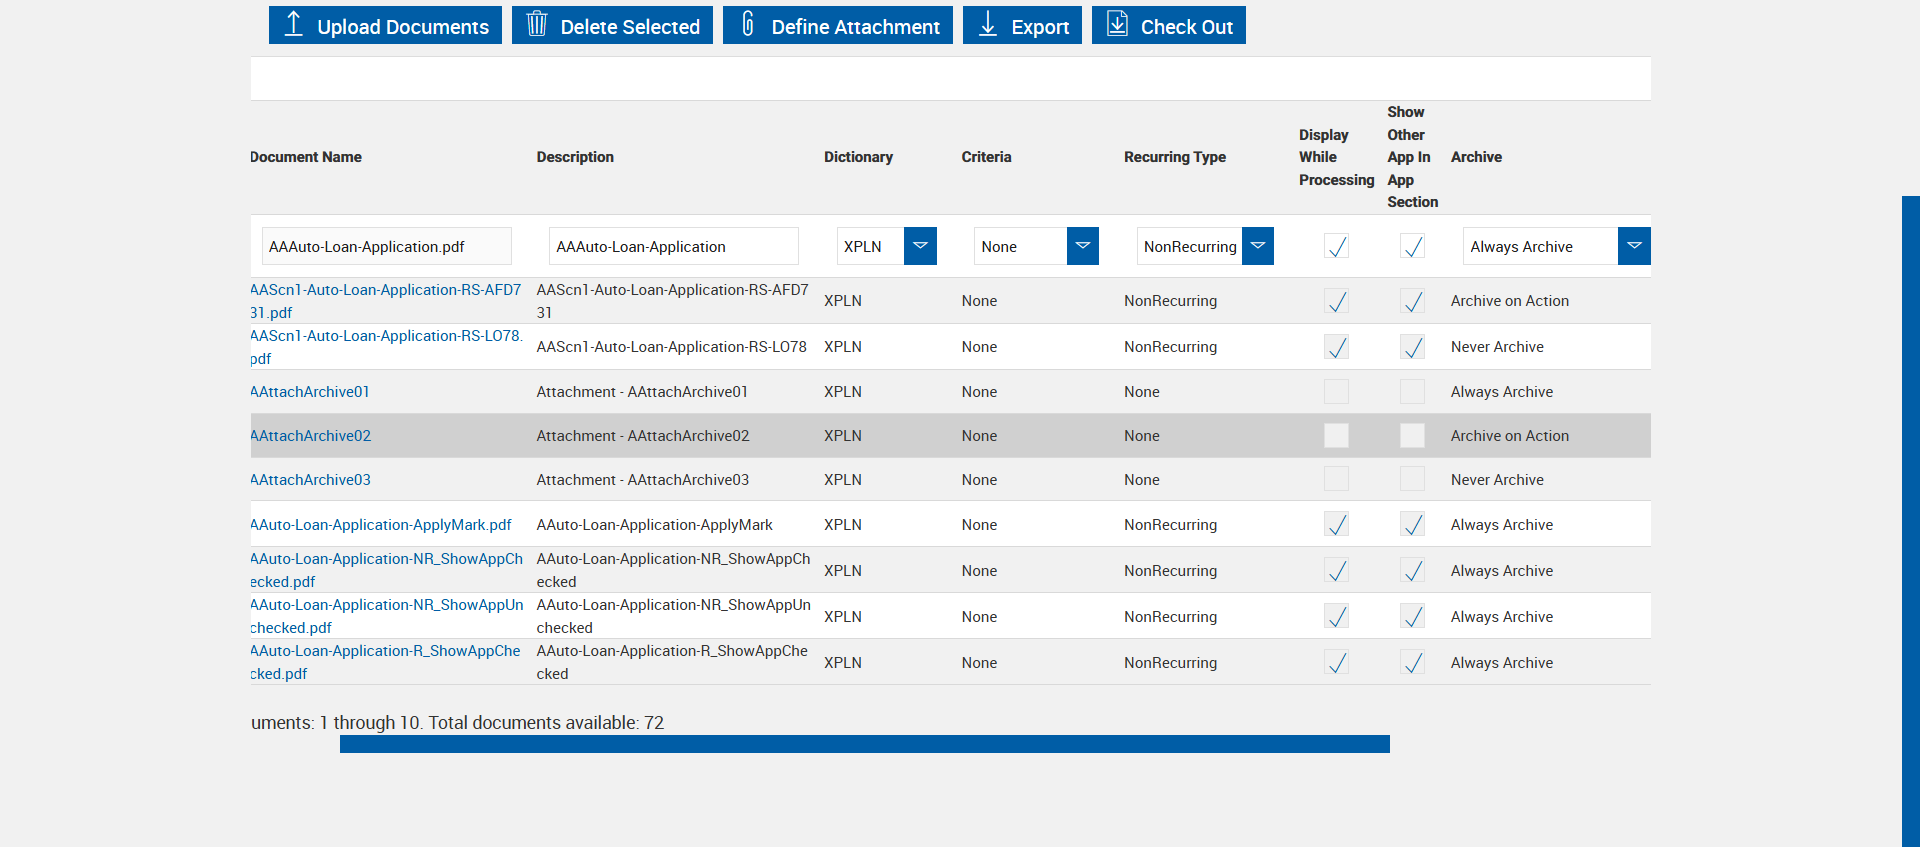Click the Define Attachment paperclip icon
1920x847 pixels.
[748, 24]
